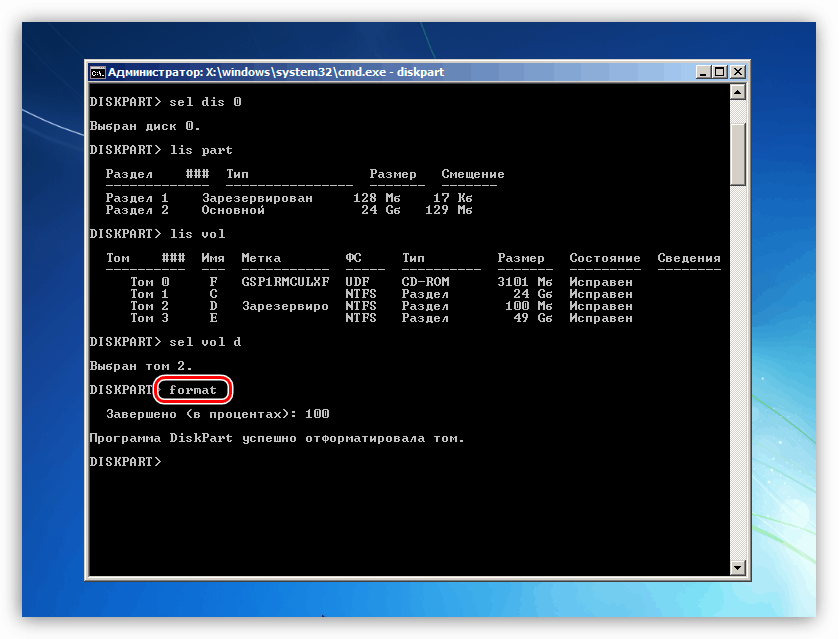This screenshot has width=838, height=639.
Task: Click 'Завершено (в процентах): 100' line
Action: pyautogui.click(x=218, y=414)
